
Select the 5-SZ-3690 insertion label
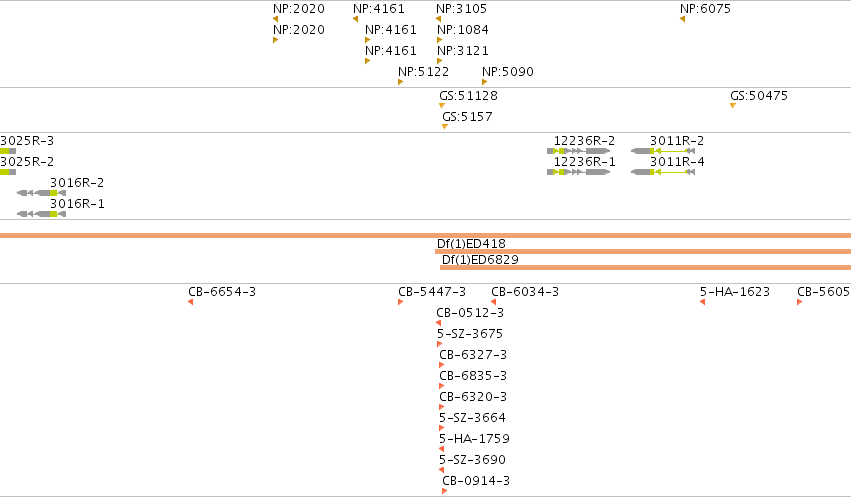pyautogui.click(x=472, y=460)
